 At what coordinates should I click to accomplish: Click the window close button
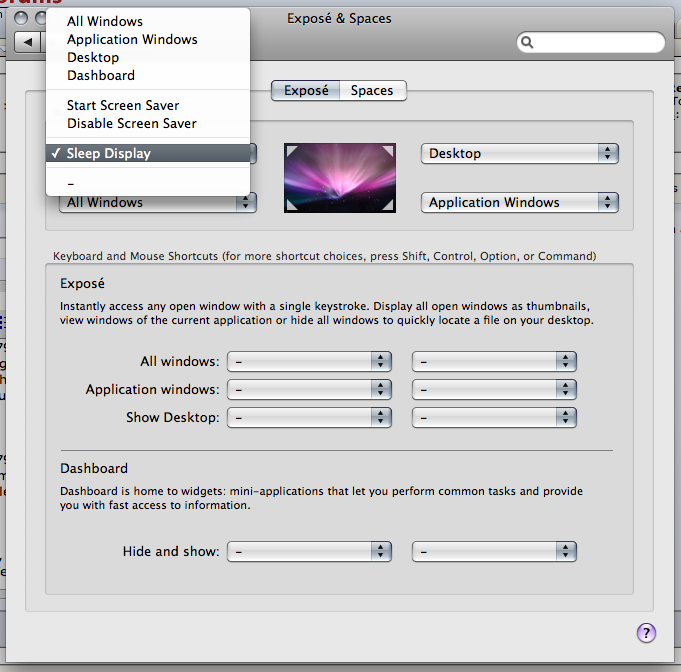click(21, 18)
